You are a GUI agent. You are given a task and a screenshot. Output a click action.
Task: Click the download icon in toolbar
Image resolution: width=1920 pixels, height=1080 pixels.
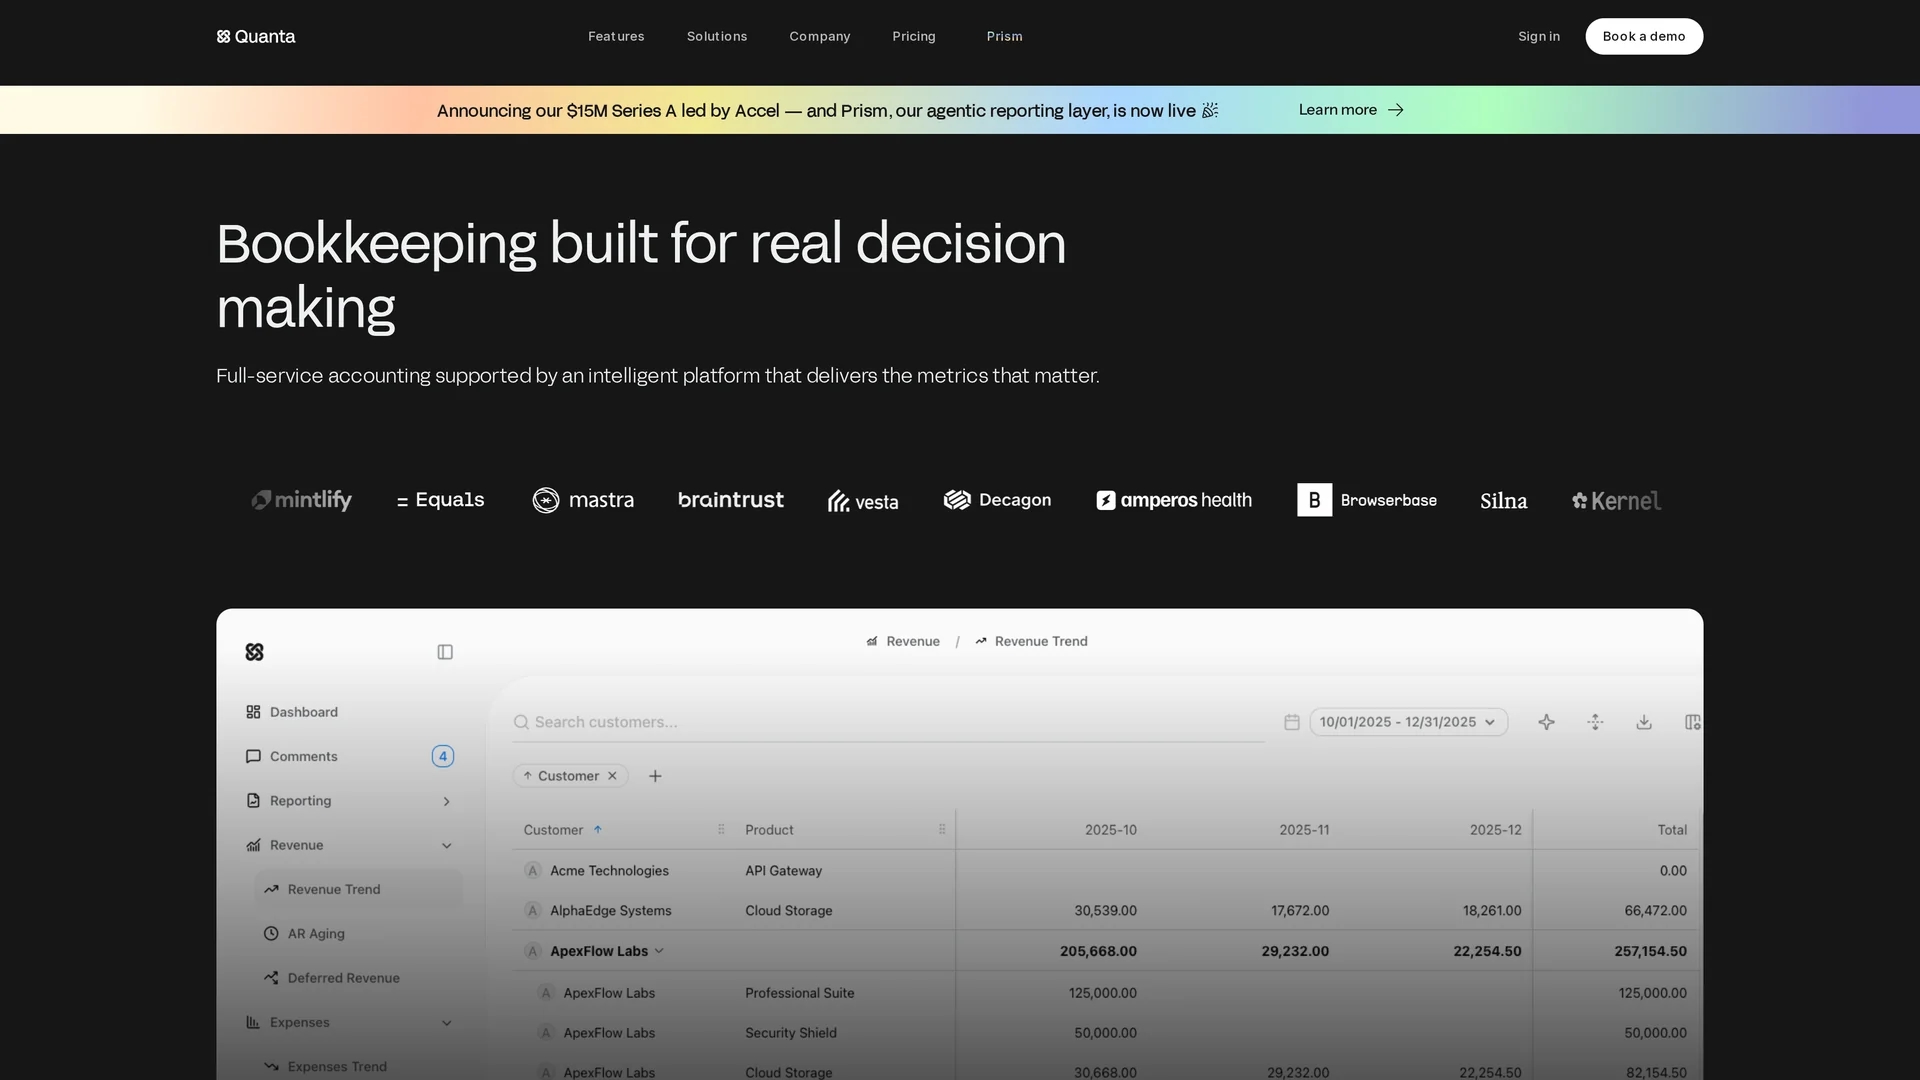[1644, 722]
